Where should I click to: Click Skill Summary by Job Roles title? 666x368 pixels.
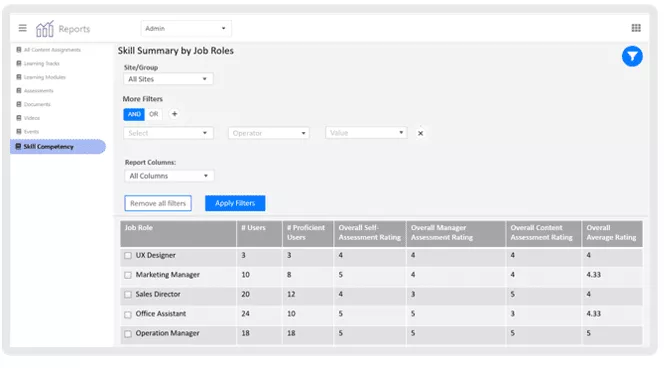tap(176, 51)
